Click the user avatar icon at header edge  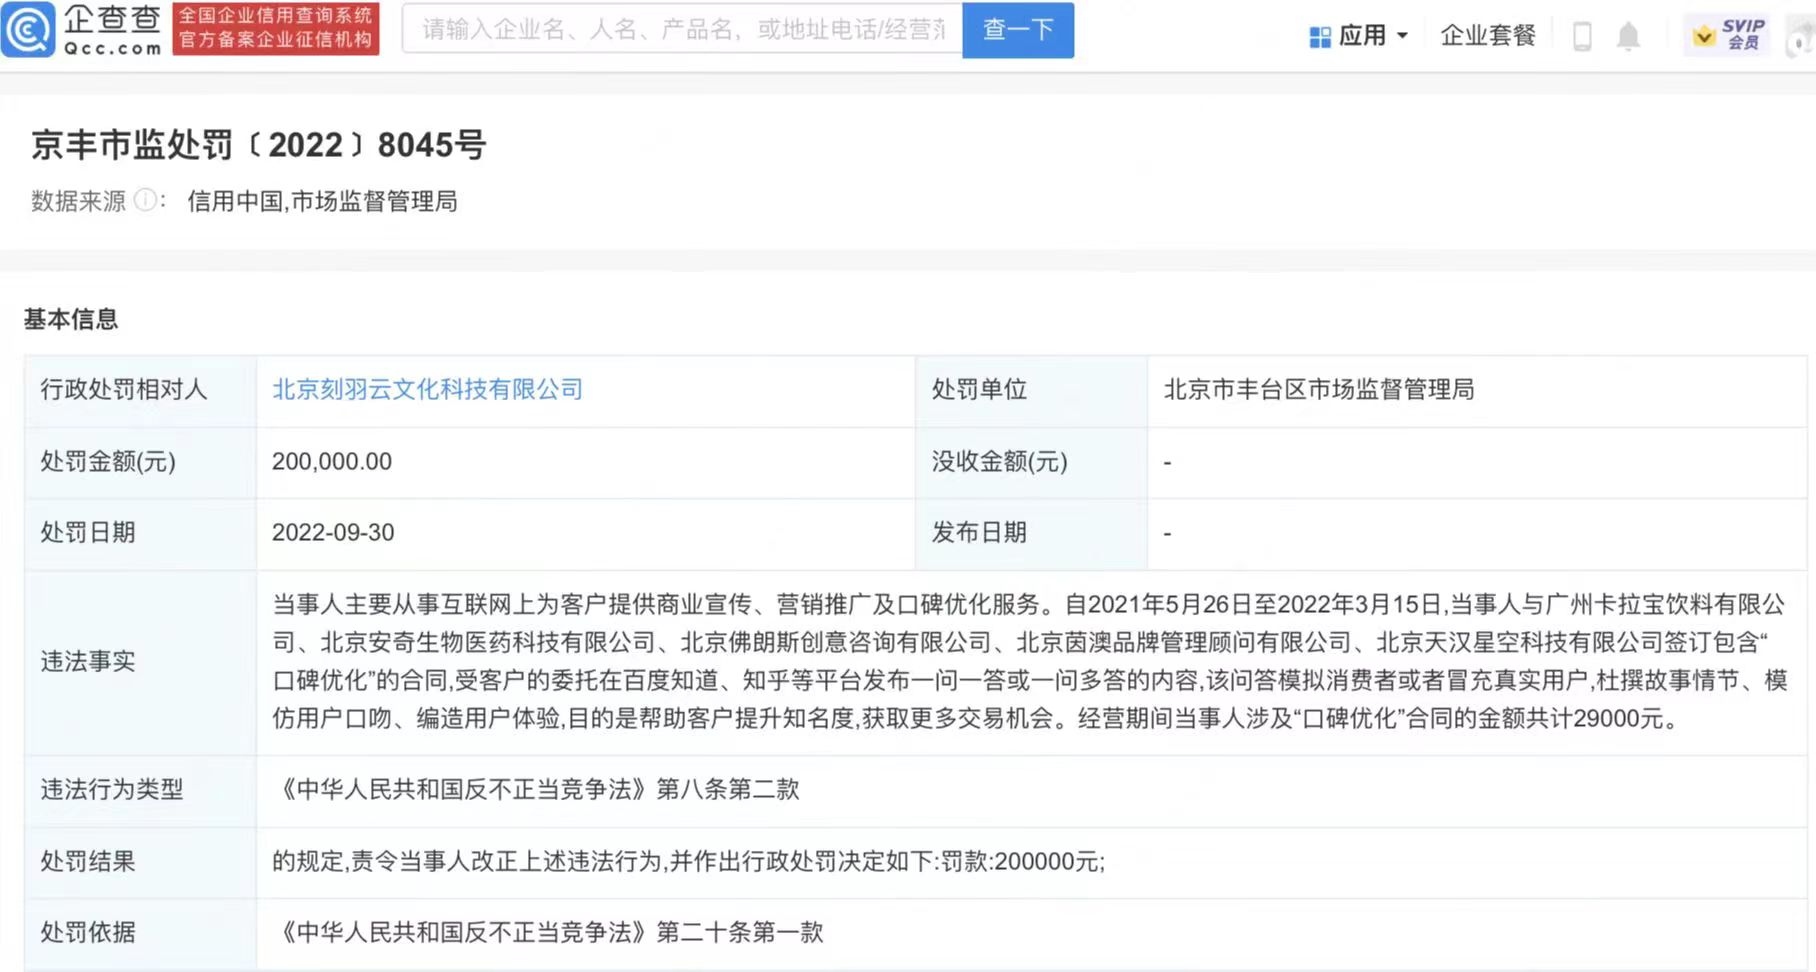pyautogui.click(x=1803, y=38)
